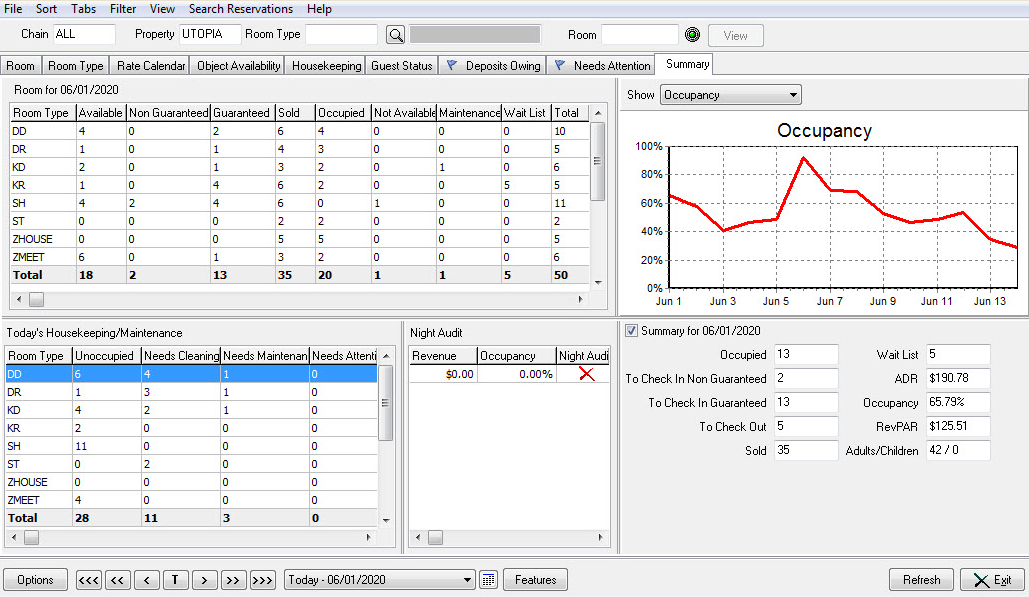Open the calendar picker icon beside date

pos(488,580)
